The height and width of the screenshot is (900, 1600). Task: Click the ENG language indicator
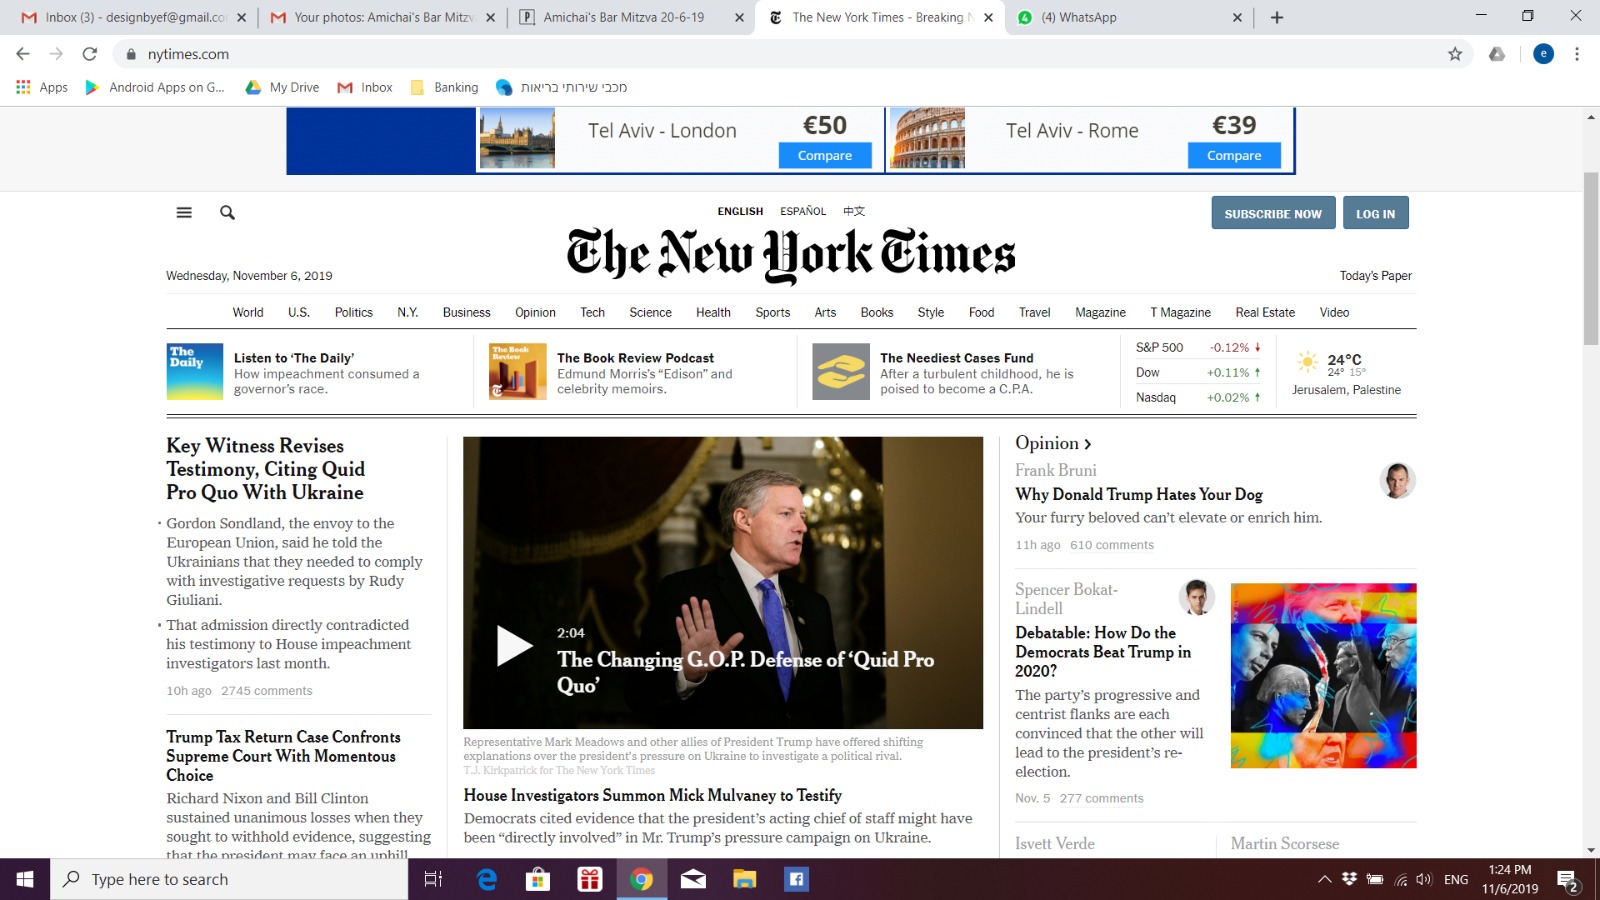coord(1456,880)
